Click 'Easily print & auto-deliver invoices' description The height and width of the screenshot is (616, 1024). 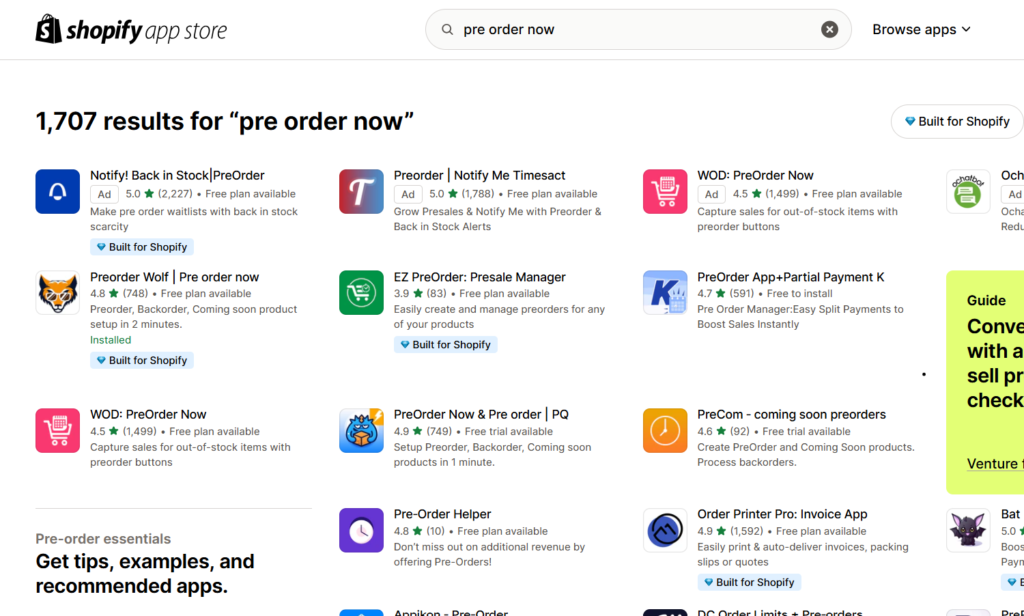pos(803,555)
